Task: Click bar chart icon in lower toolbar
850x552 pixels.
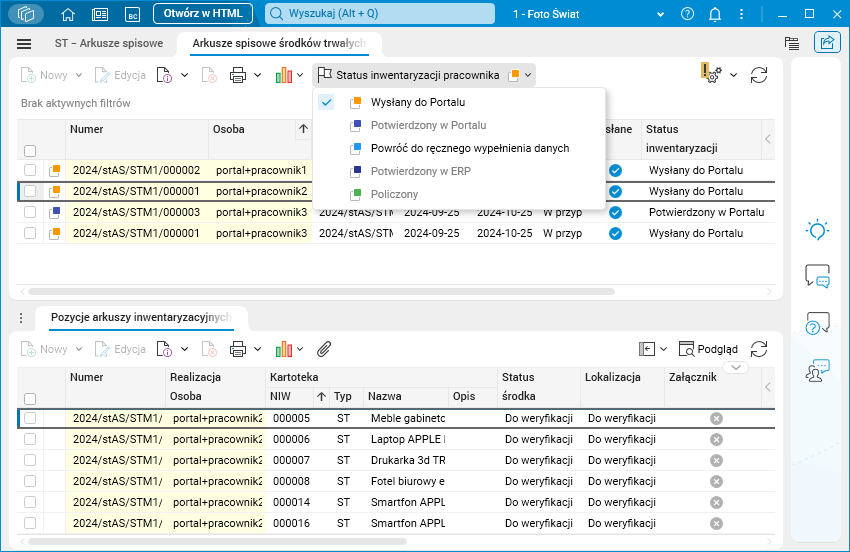Action: click(283, 349)
